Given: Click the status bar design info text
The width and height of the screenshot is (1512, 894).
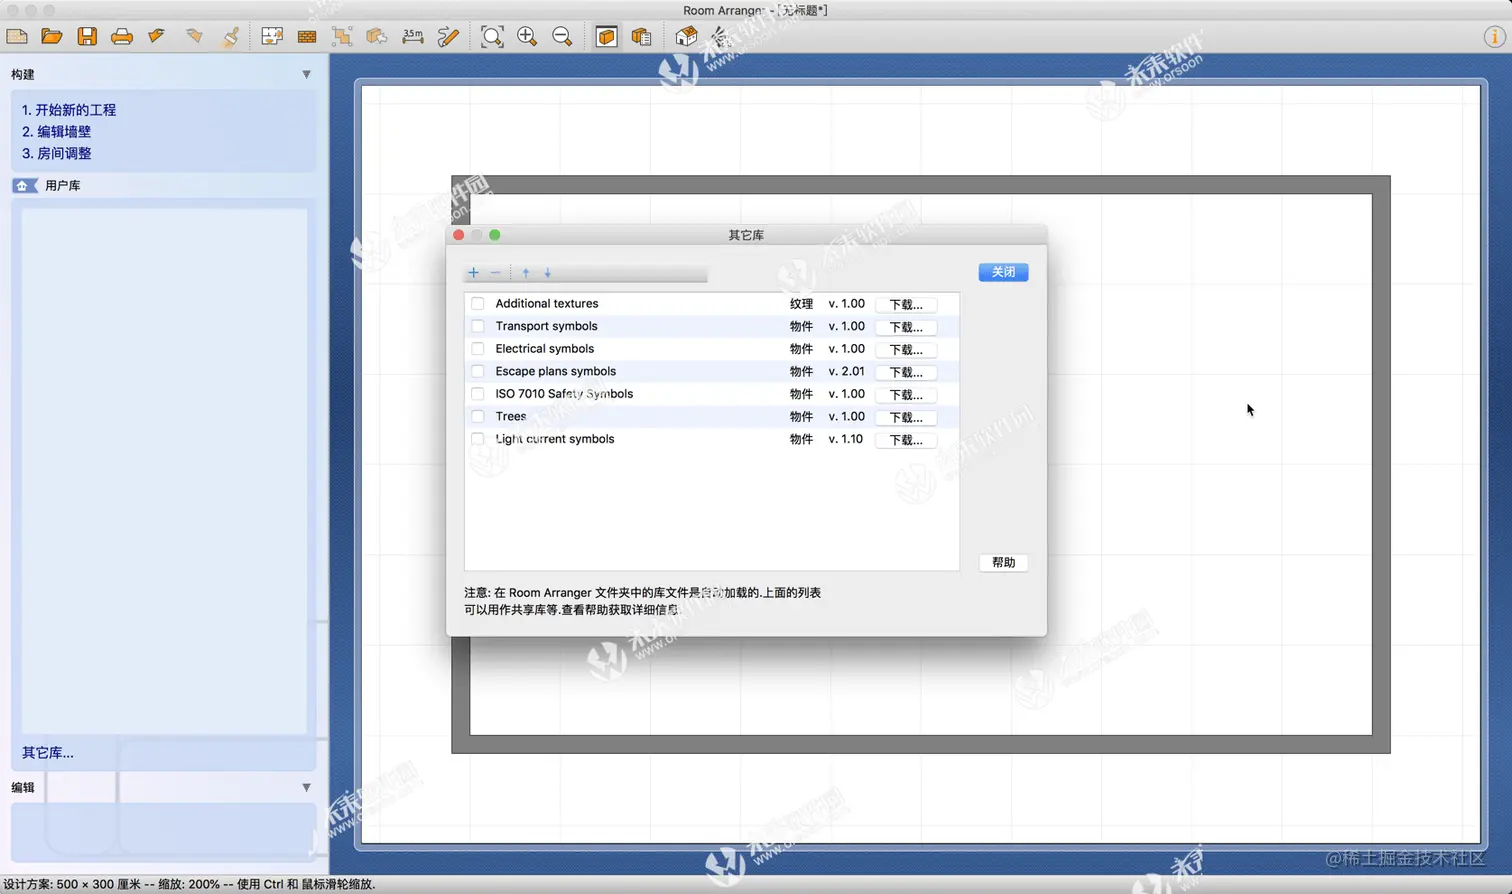Looking at the screenshot, I should point(189,884).
